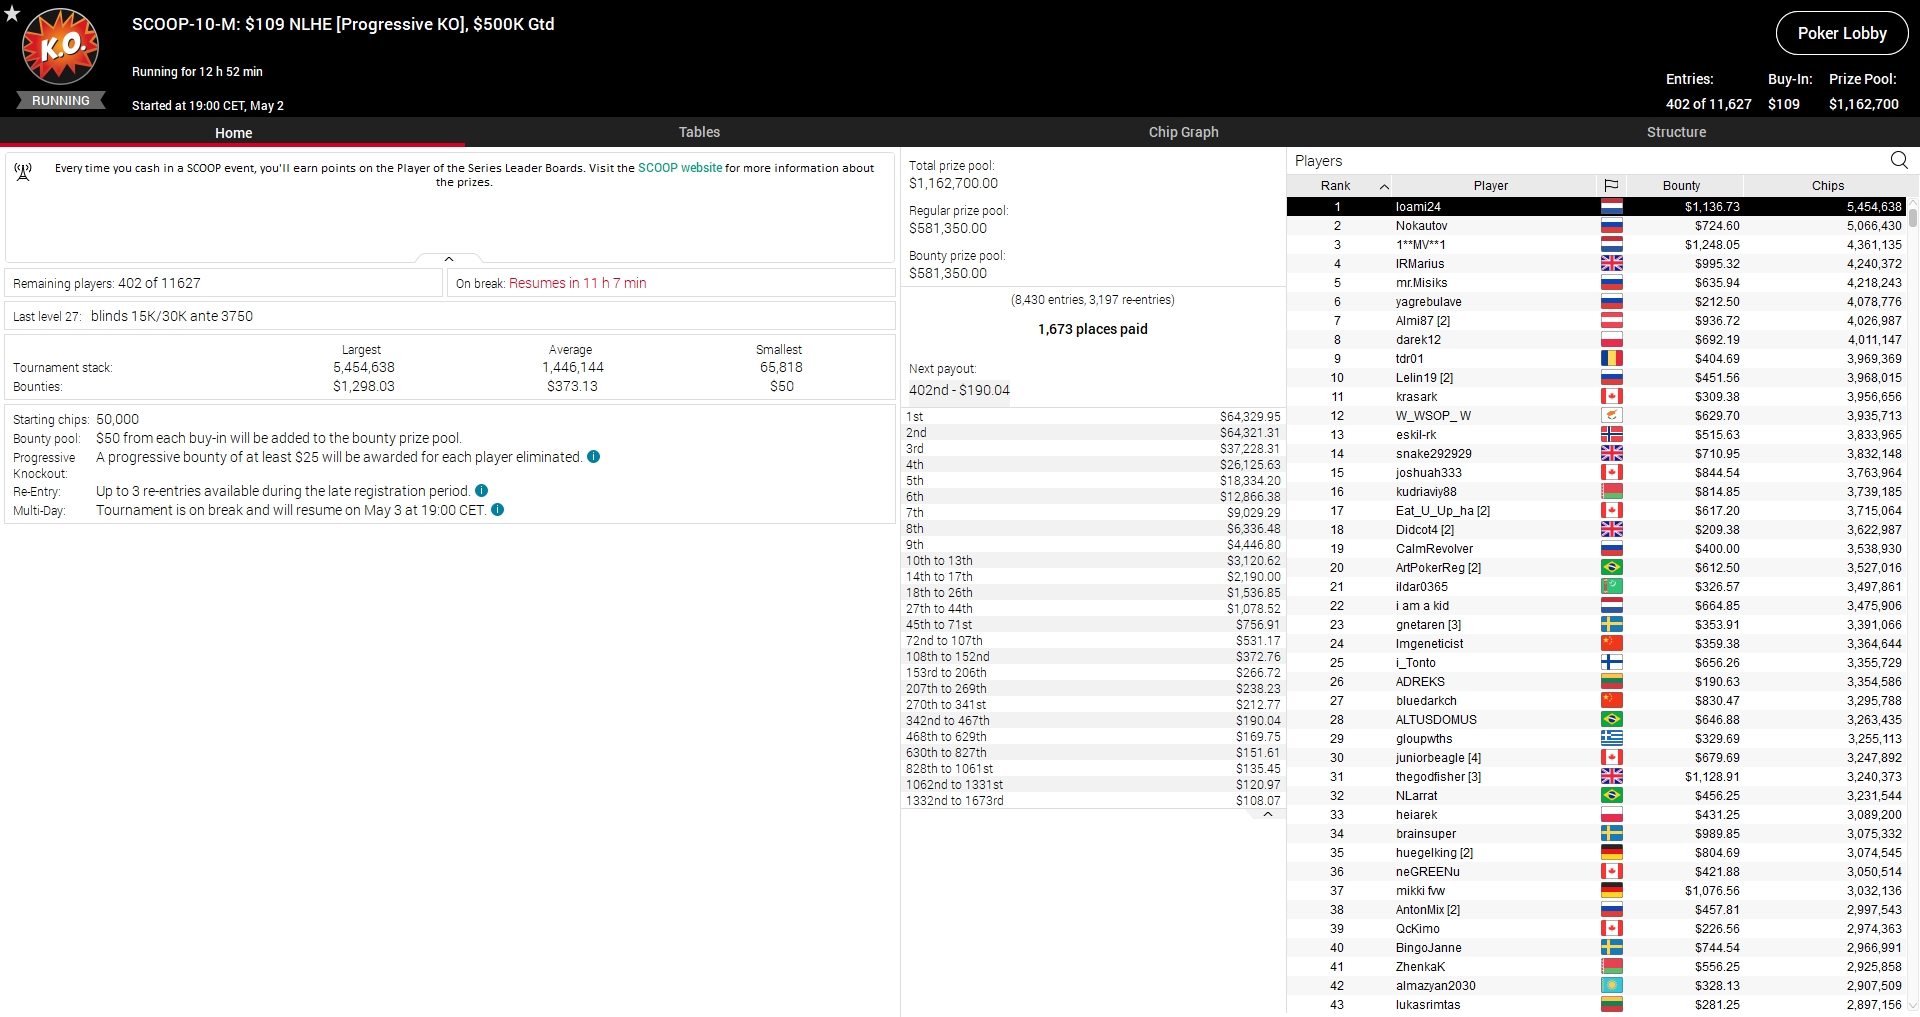Select player row CalmRevolver
Screen dimensions: 1920x1017
[1597, 549]
